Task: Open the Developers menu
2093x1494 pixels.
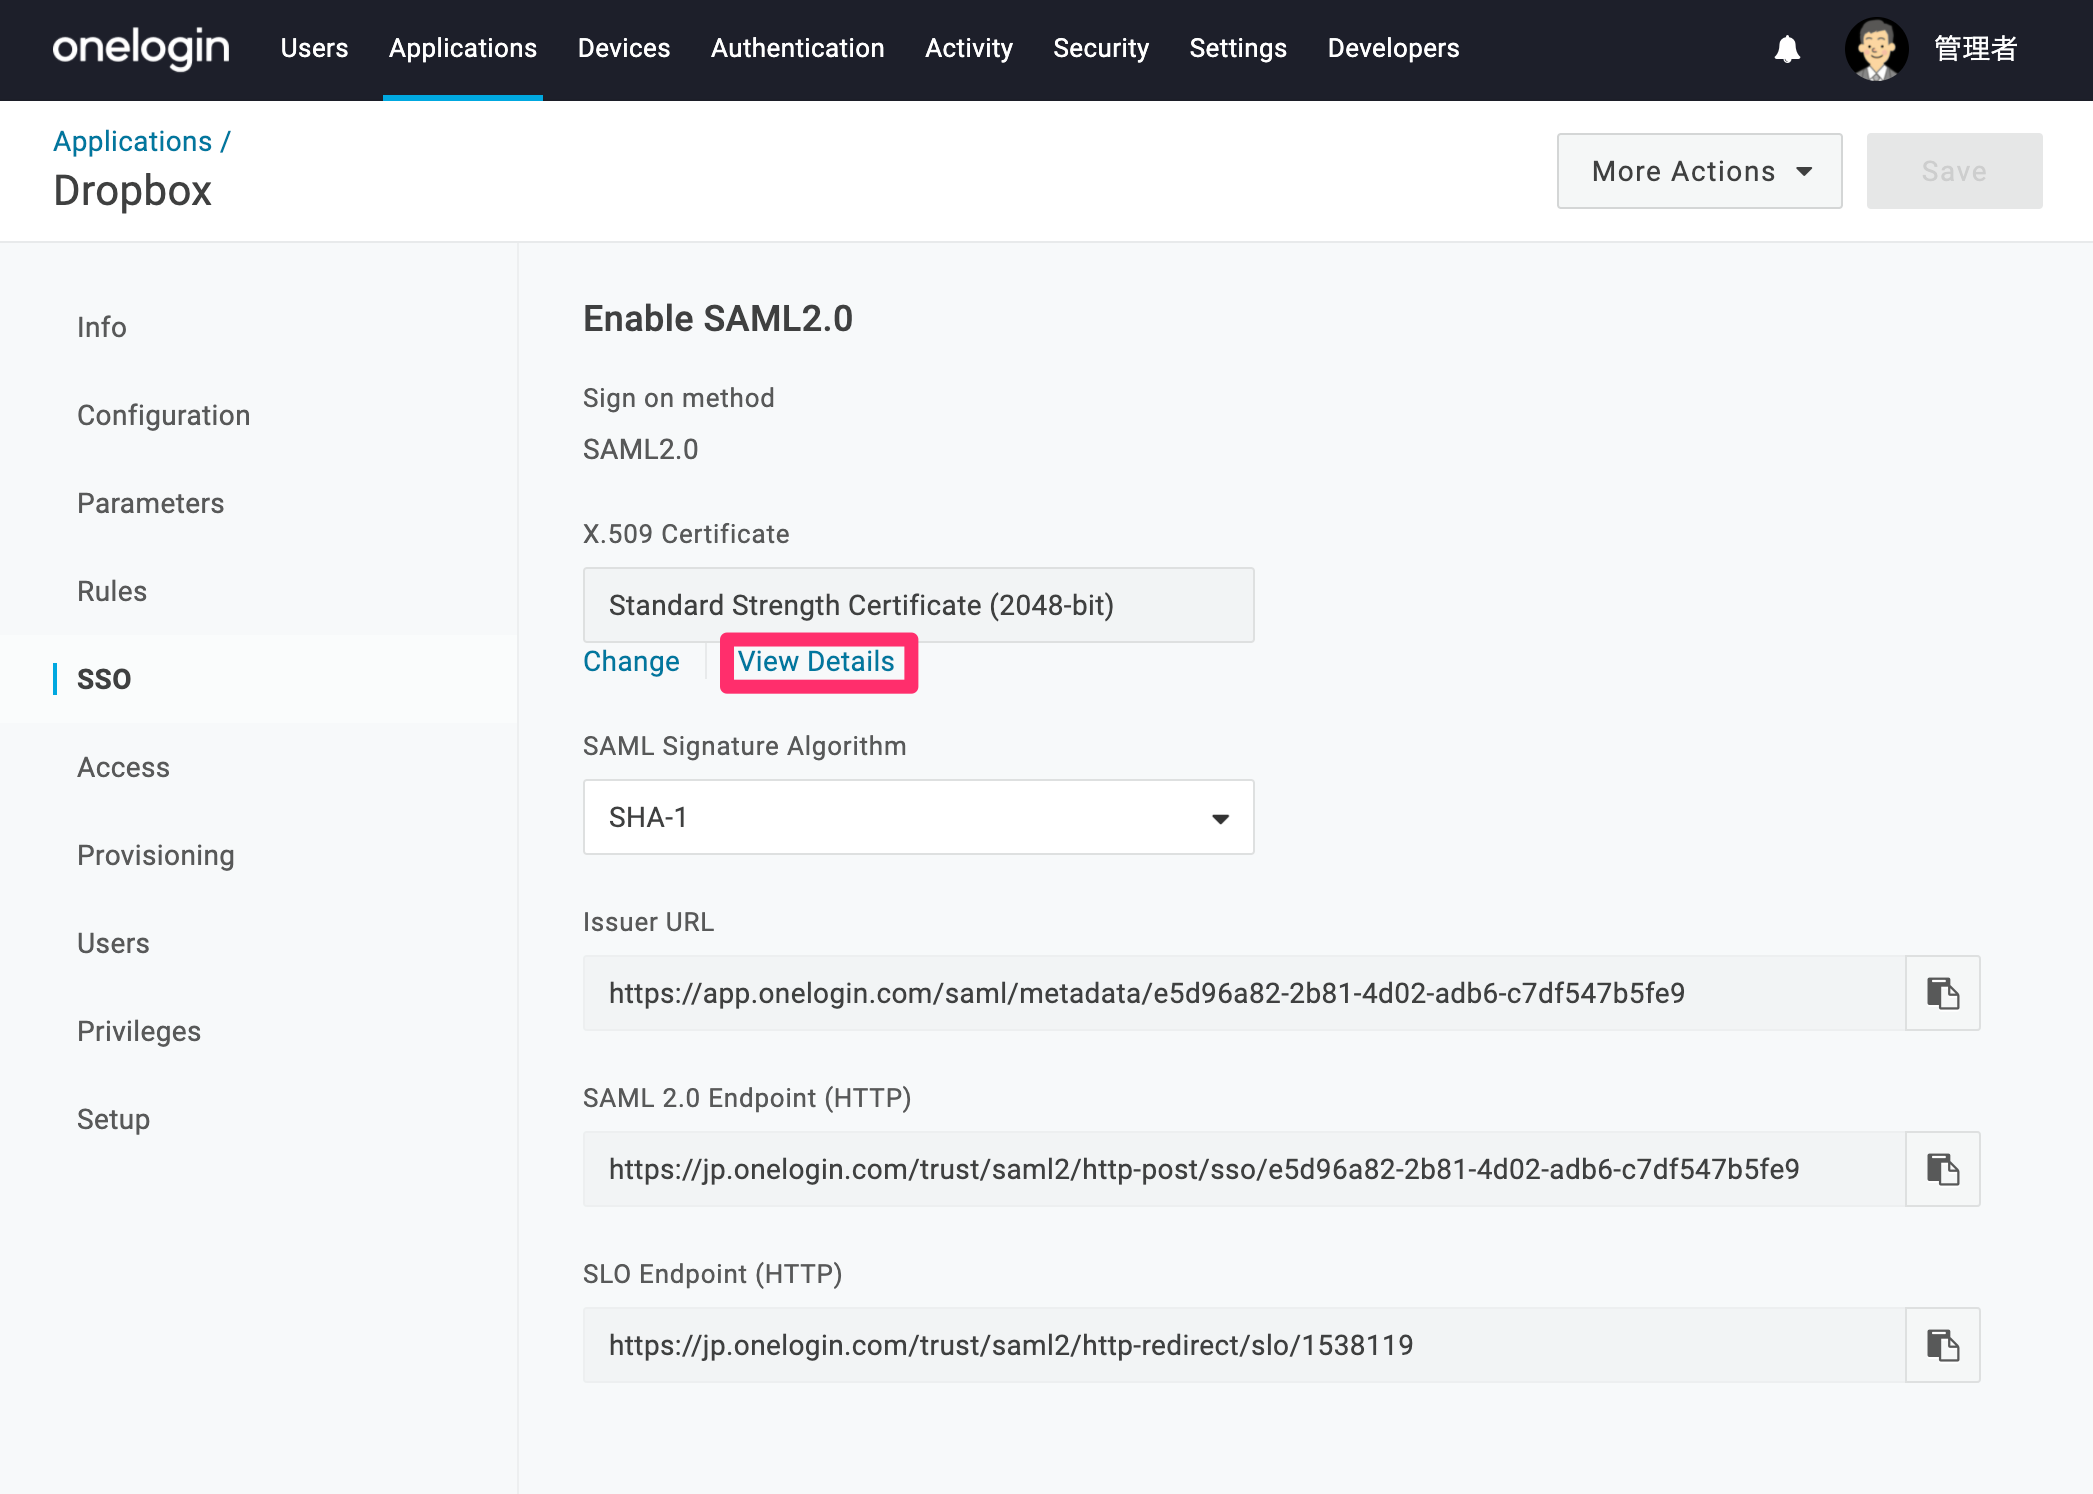Action: pyautogui.click(x=1393, y=48)
